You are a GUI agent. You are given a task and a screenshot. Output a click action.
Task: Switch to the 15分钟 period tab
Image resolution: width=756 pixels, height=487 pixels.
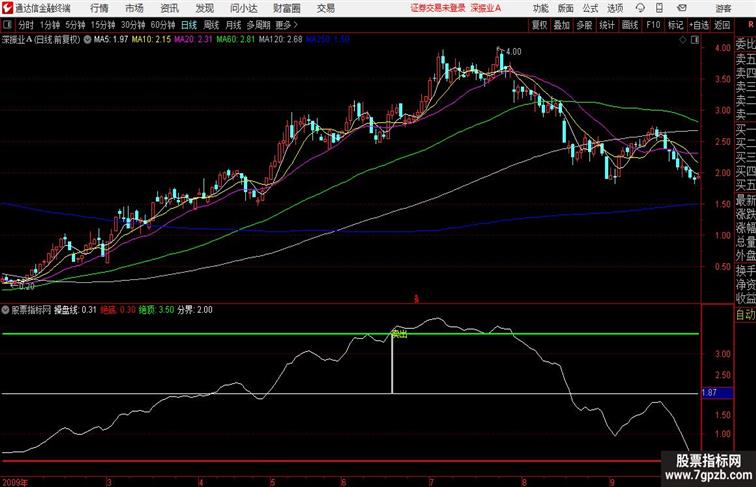point(103,25)
